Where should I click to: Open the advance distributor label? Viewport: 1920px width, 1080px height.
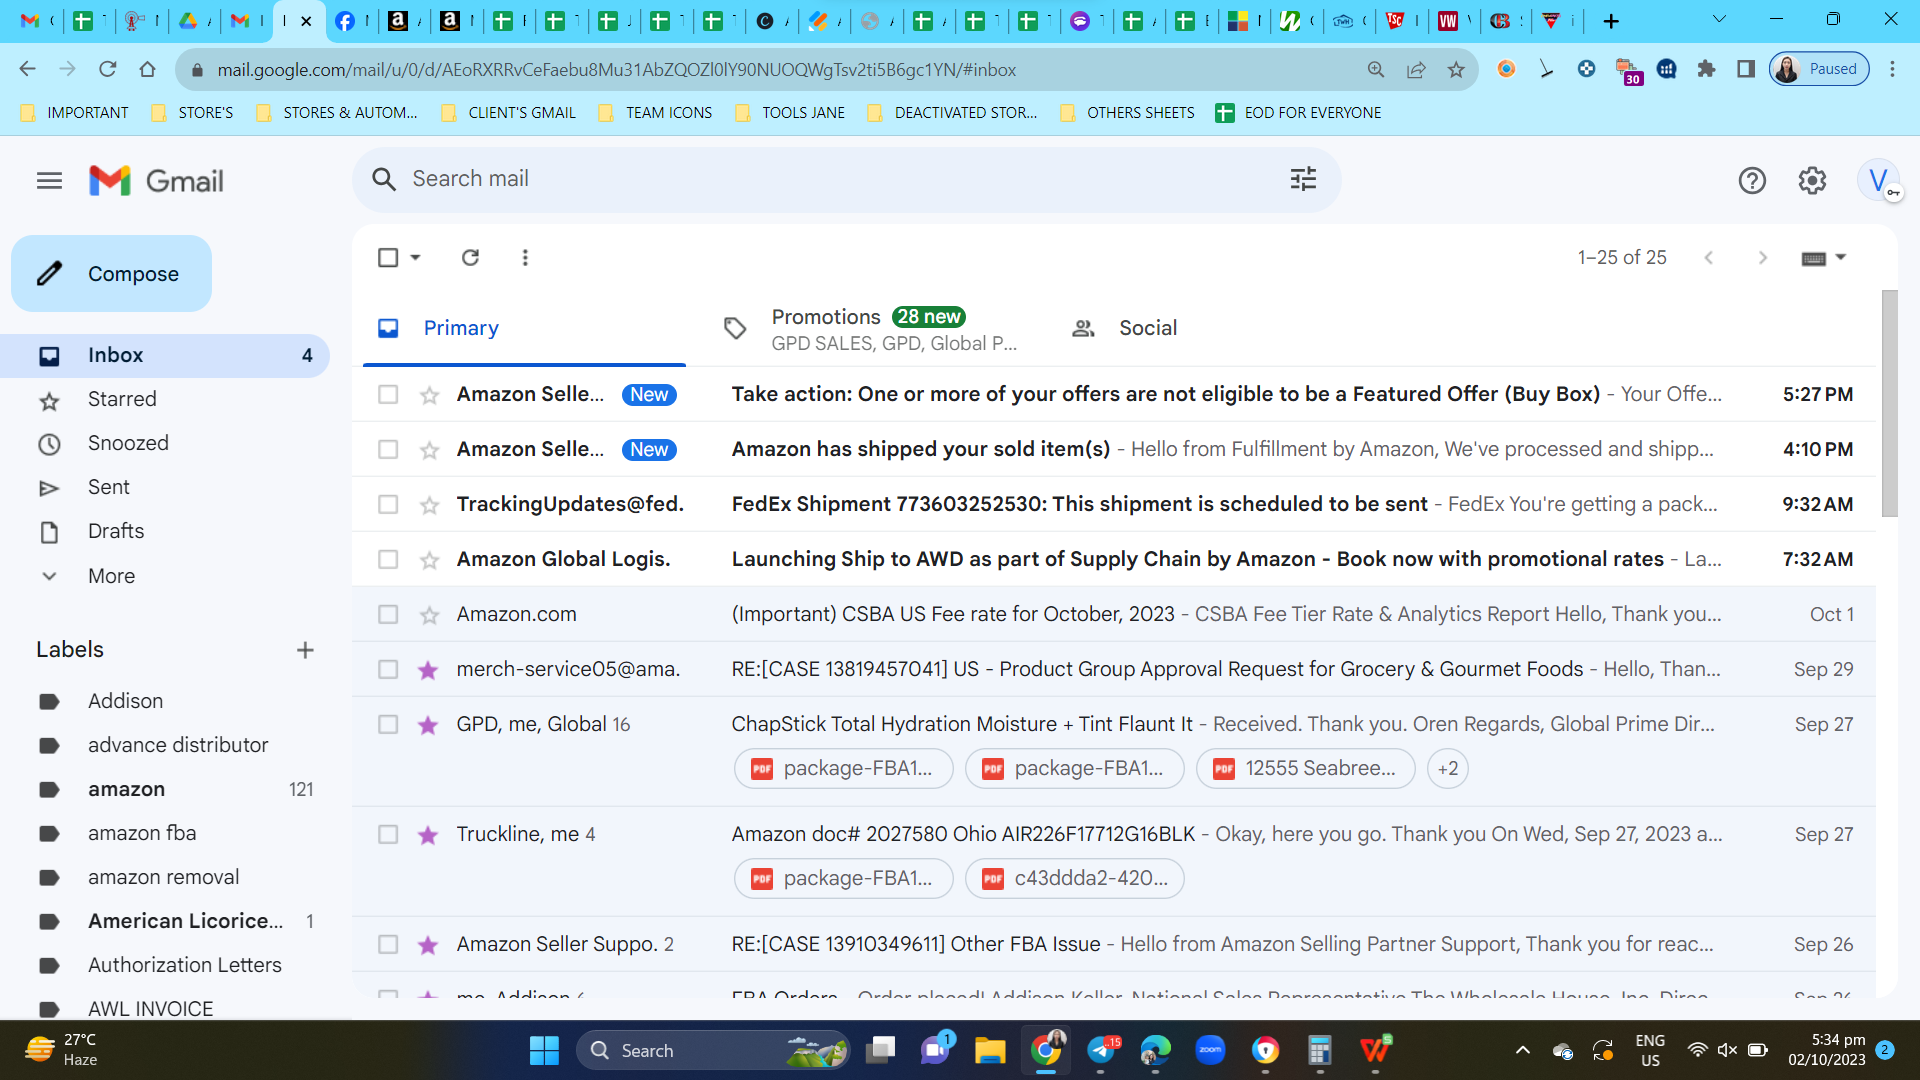(178, 746)
